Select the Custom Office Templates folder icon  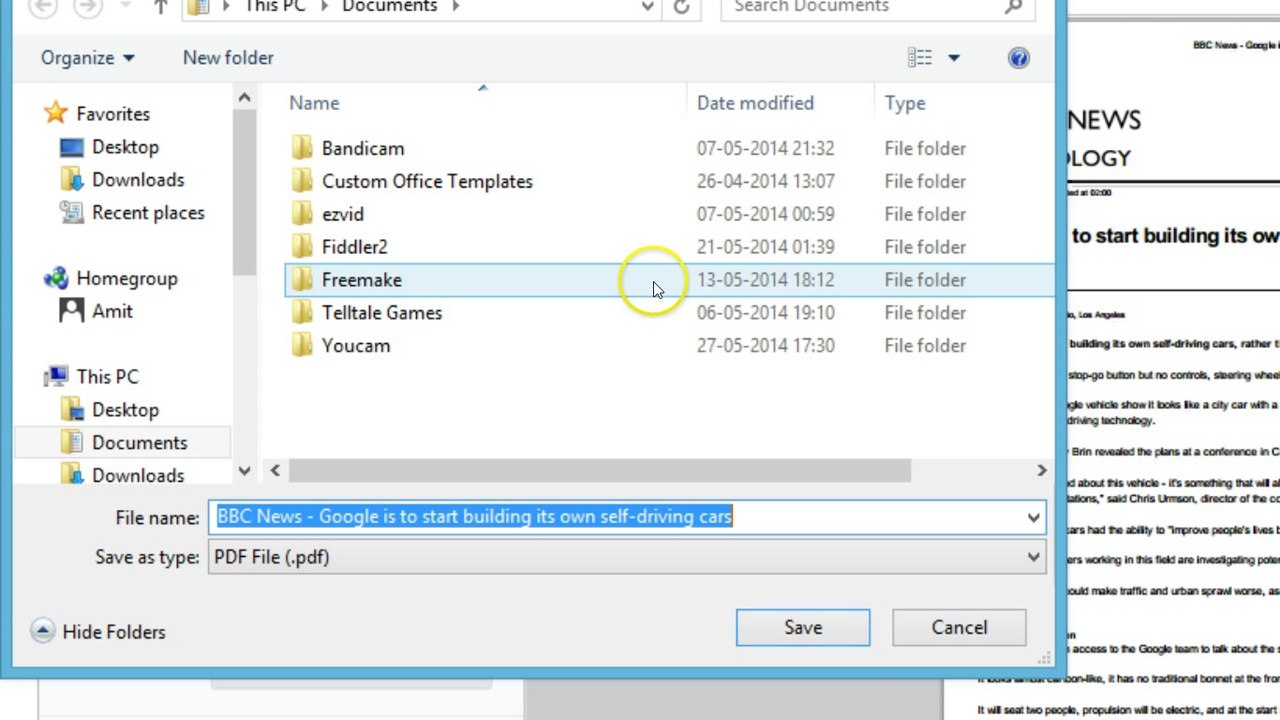(x=303, y=181)
